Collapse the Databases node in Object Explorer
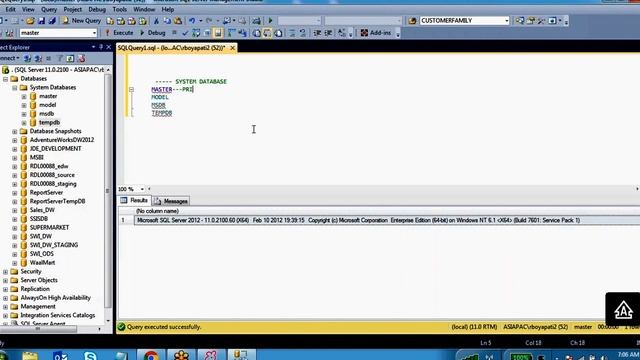Image resolution: width=640 pixels, height=360 pixels. (x=5, y=79)
